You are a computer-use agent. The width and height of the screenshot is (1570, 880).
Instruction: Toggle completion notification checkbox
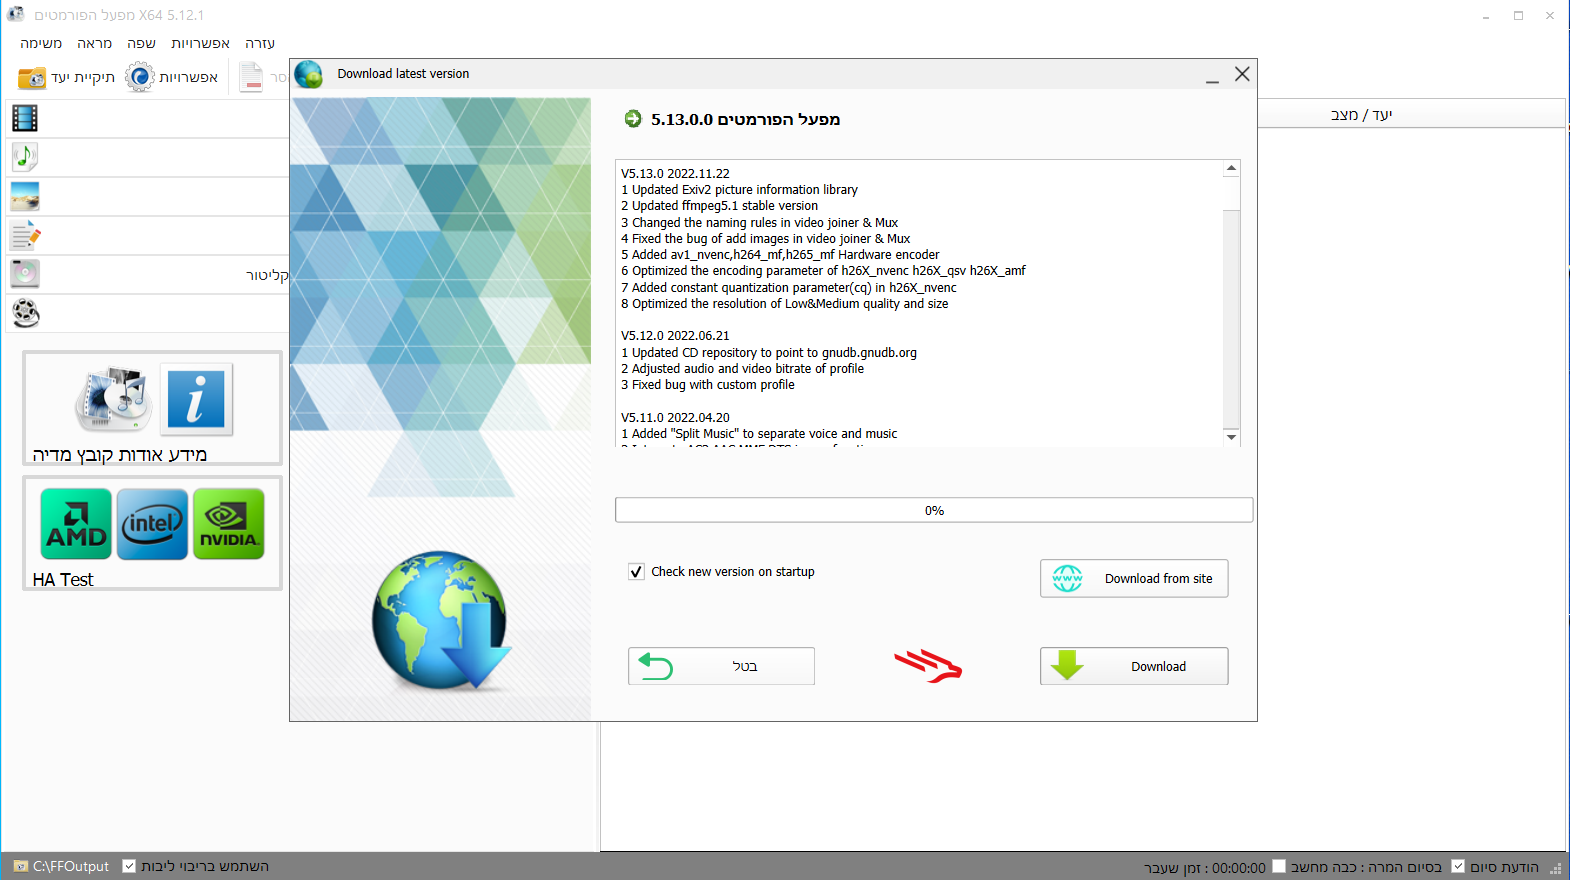(1458, 867)
